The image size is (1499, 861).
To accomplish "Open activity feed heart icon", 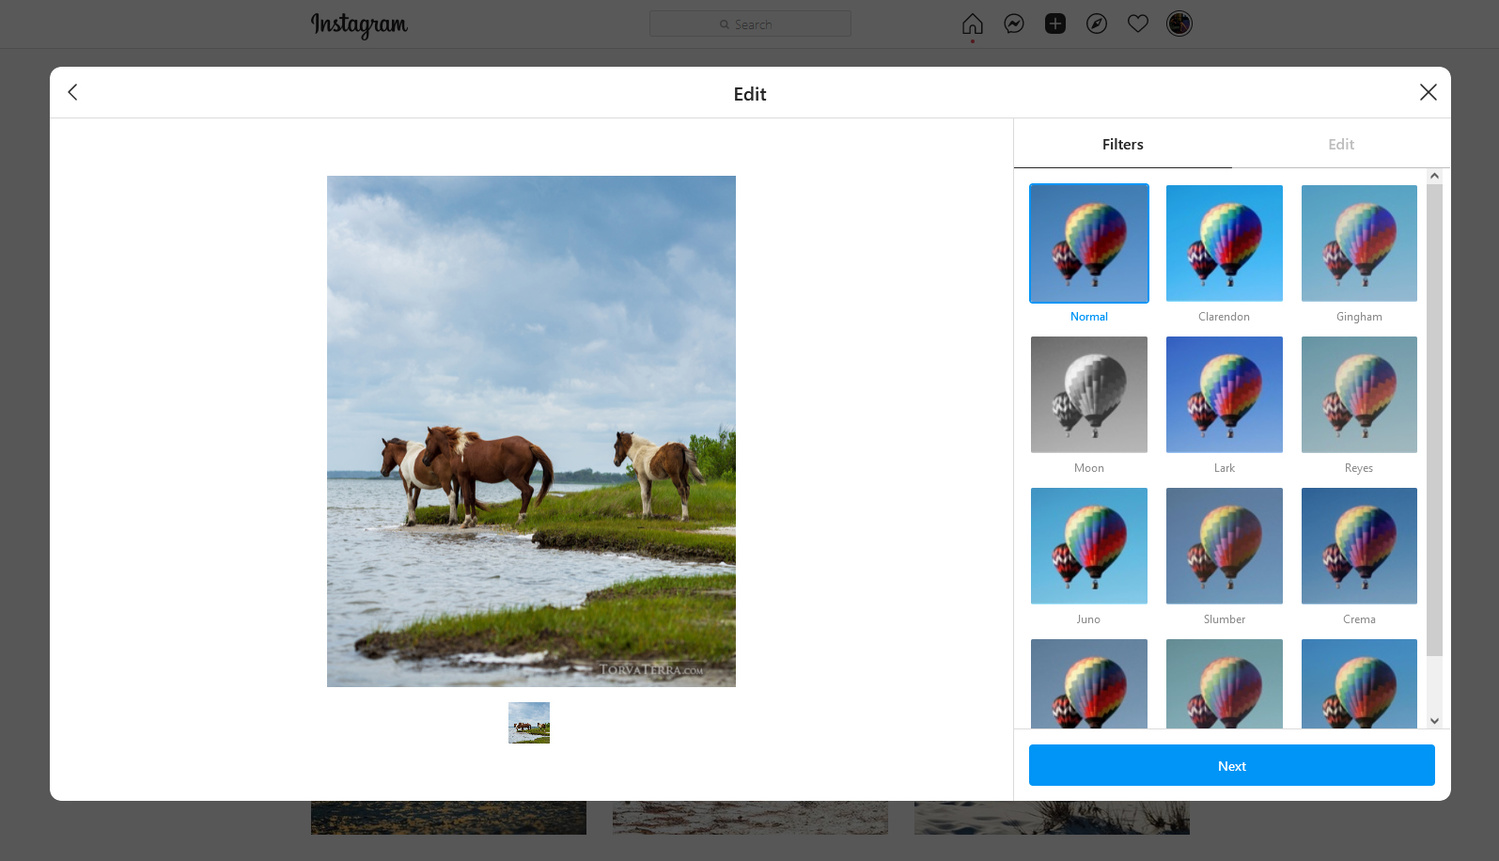I will click(1138, 24).
